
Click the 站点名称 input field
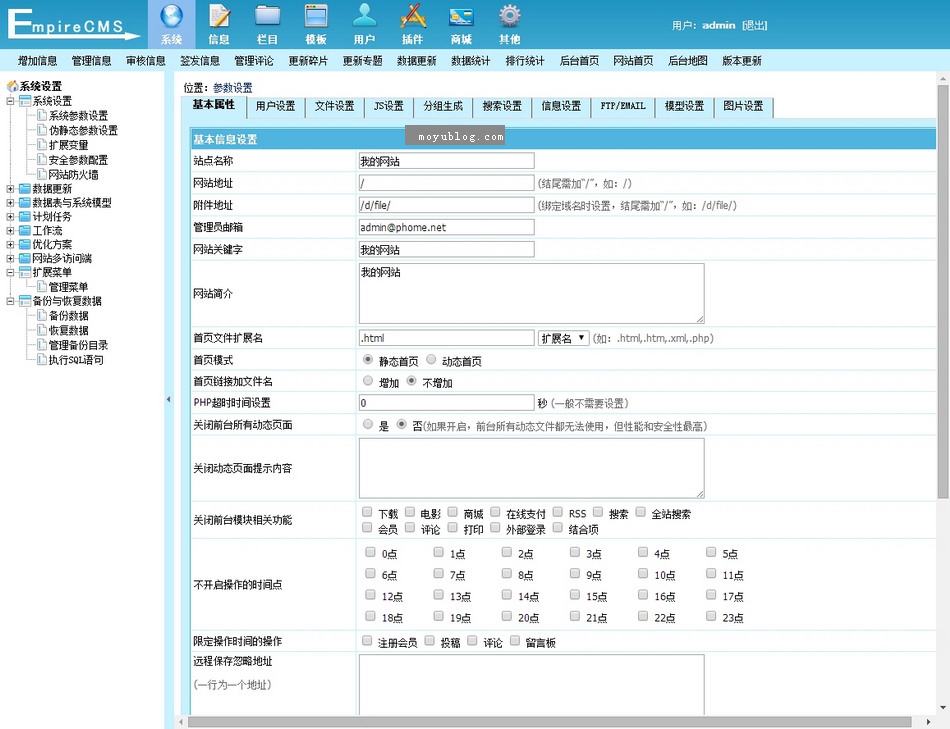[x=447, y=161]
